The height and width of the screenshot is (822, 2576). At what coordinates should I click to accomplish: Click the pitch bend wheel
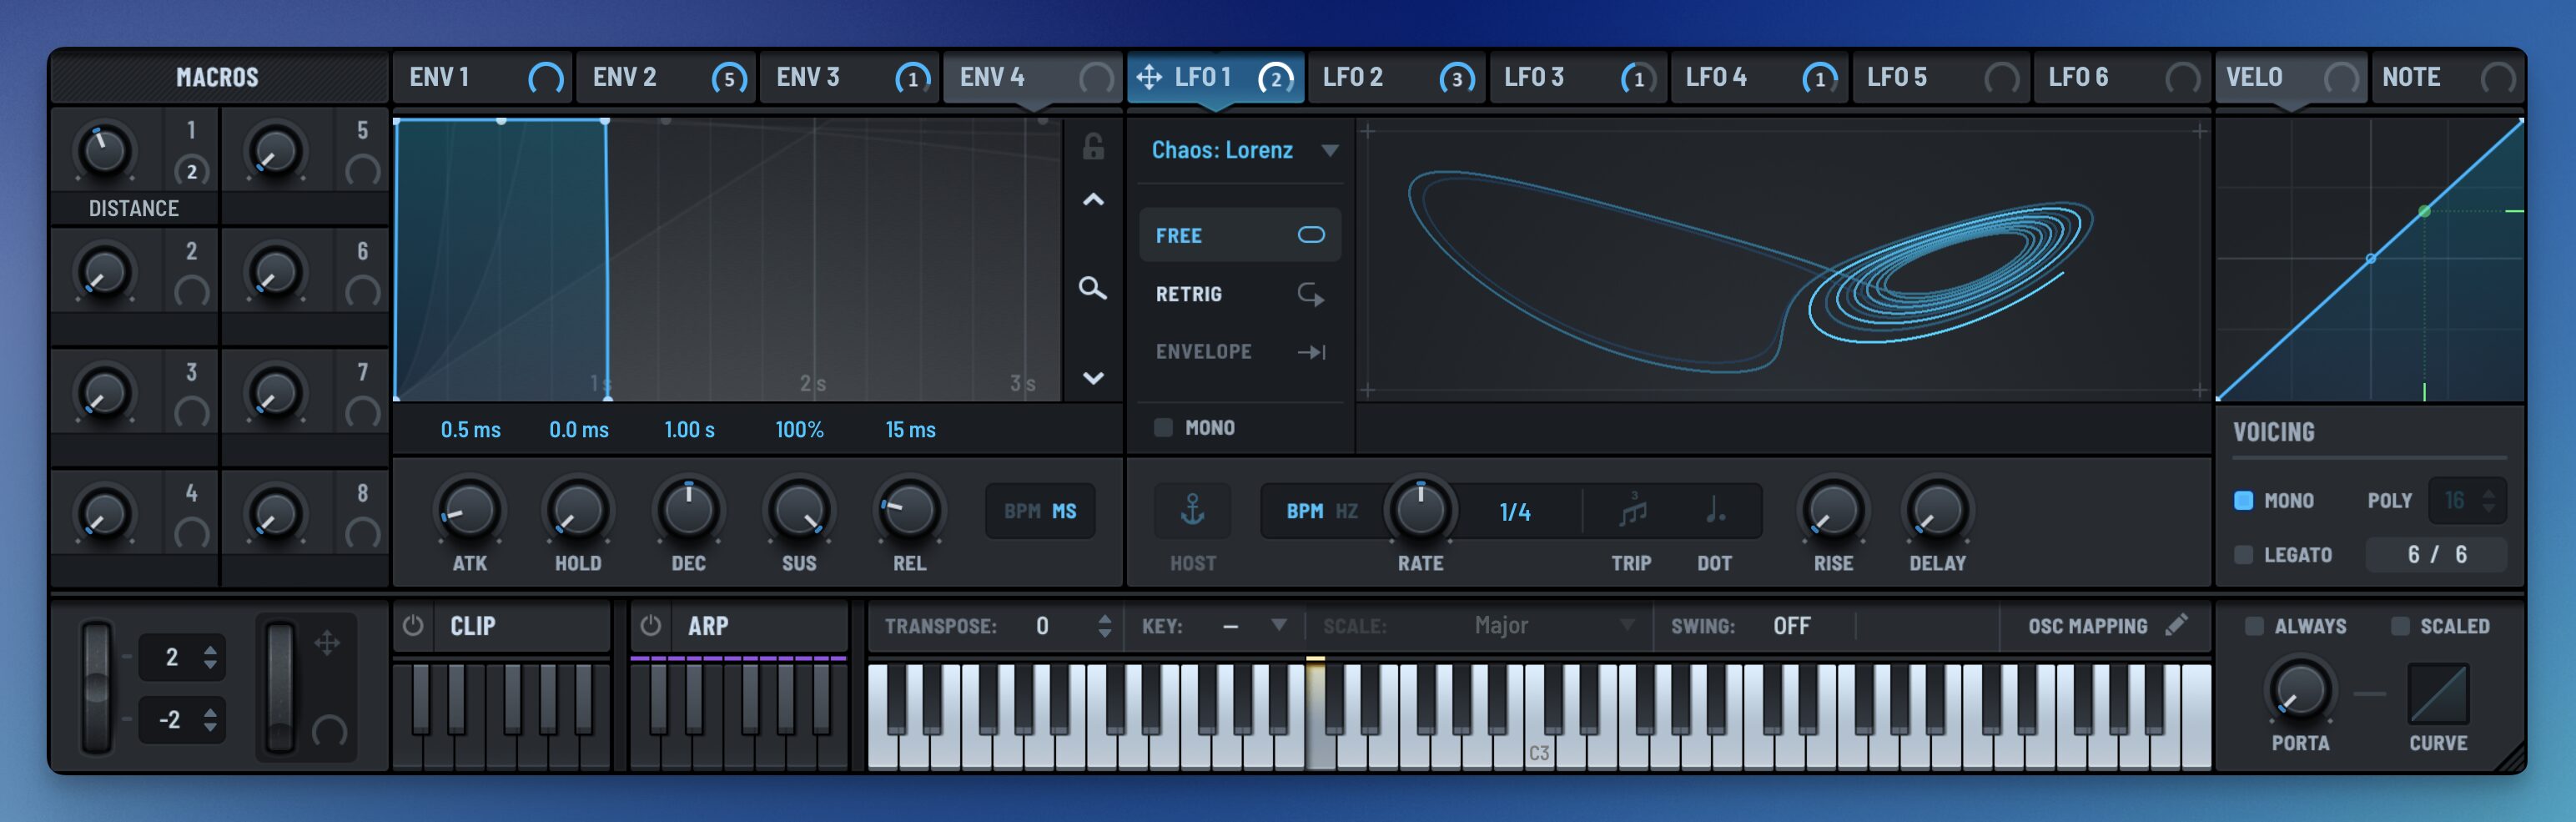coord(97,687)
